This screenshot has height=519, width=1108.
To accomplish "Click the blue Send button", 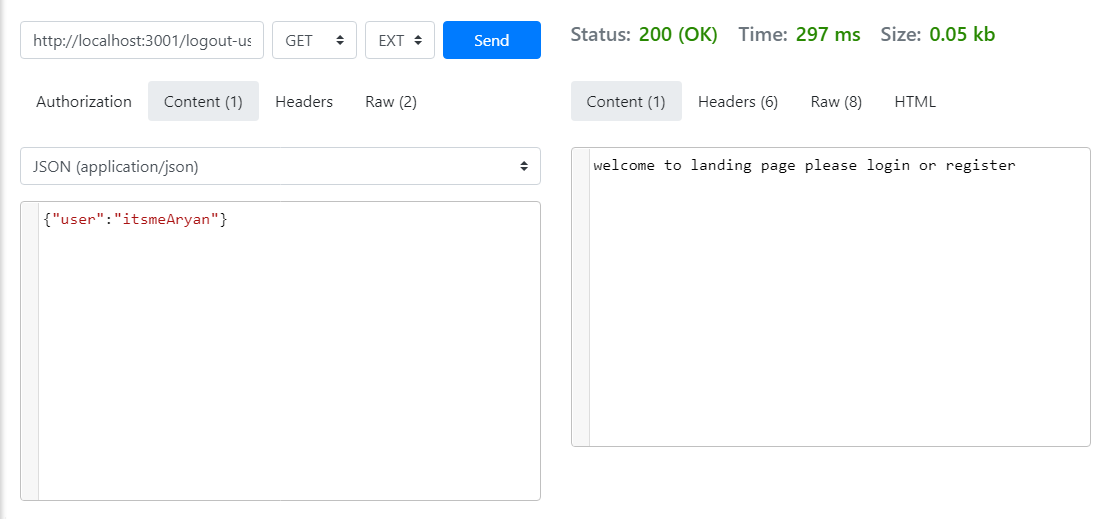I will point(492,40).
